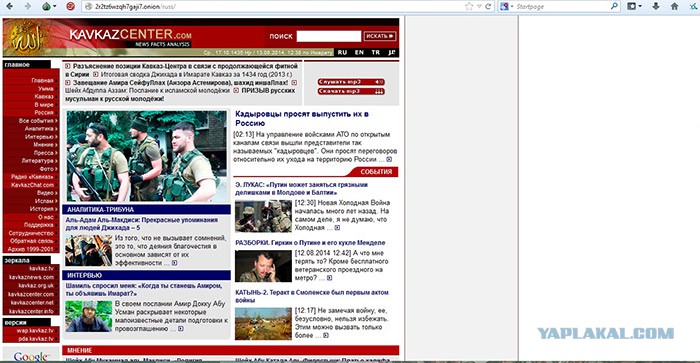Open the search engine selector dropdown
The height and width of the screenshot is (363, 700).
pyautogui.click(x=507, y=6)
